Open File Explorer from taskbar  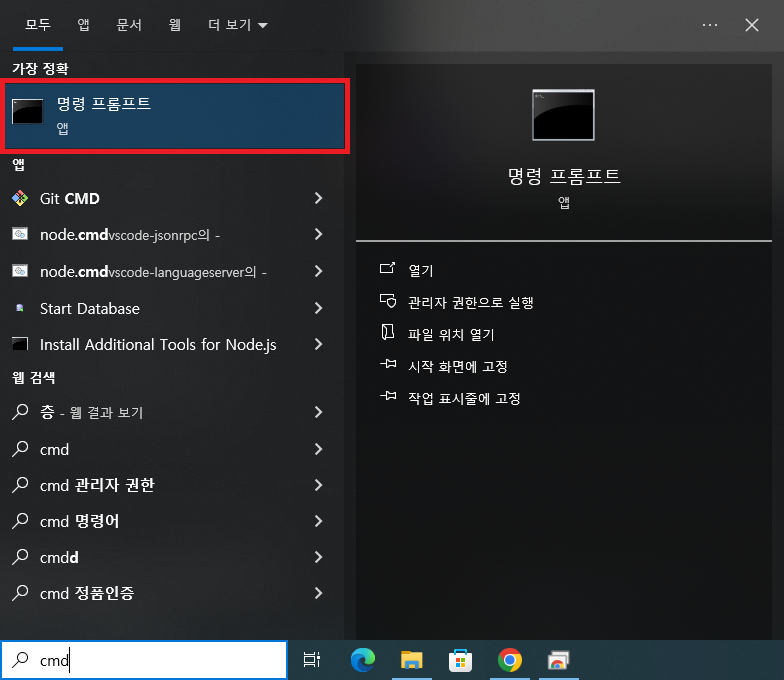[412, 660]
